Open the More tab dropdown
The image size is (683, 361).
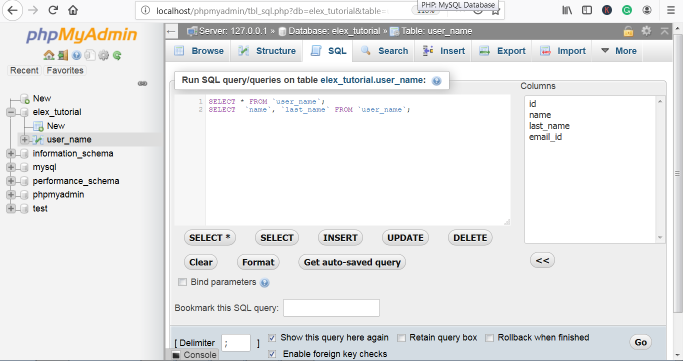[619, 51]
